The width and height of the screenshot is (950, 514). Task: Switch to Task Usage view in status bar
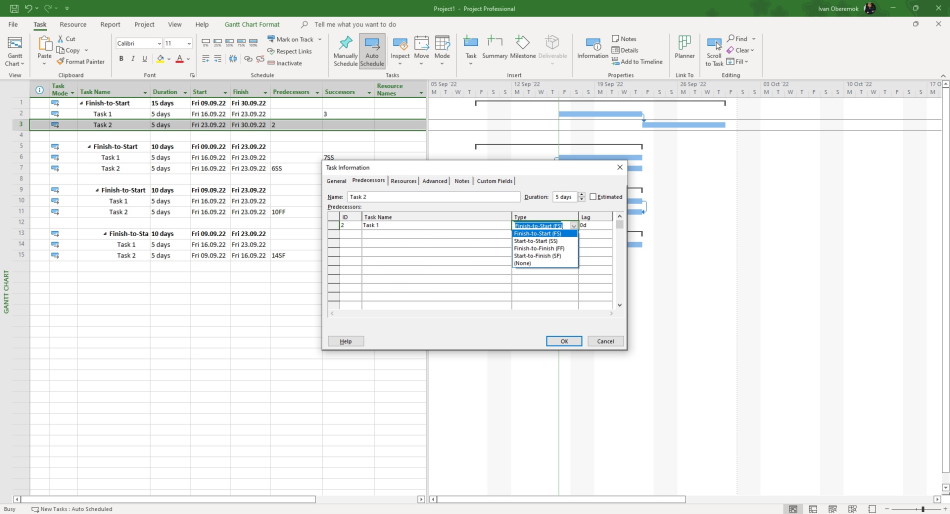[812, 509]
